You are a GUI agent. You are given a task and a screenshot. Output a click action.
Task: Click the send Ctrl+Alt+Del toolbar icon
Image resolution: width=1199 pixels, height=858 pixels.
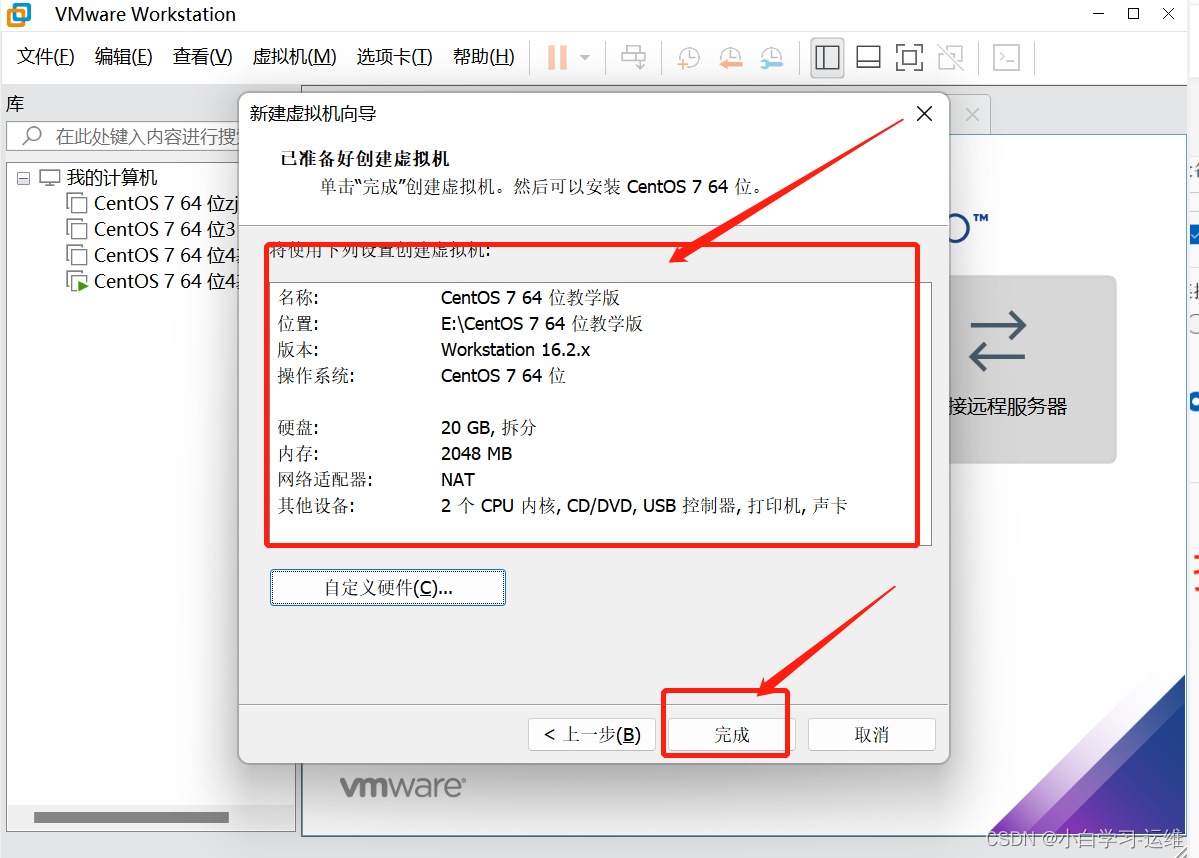point(633,57)
